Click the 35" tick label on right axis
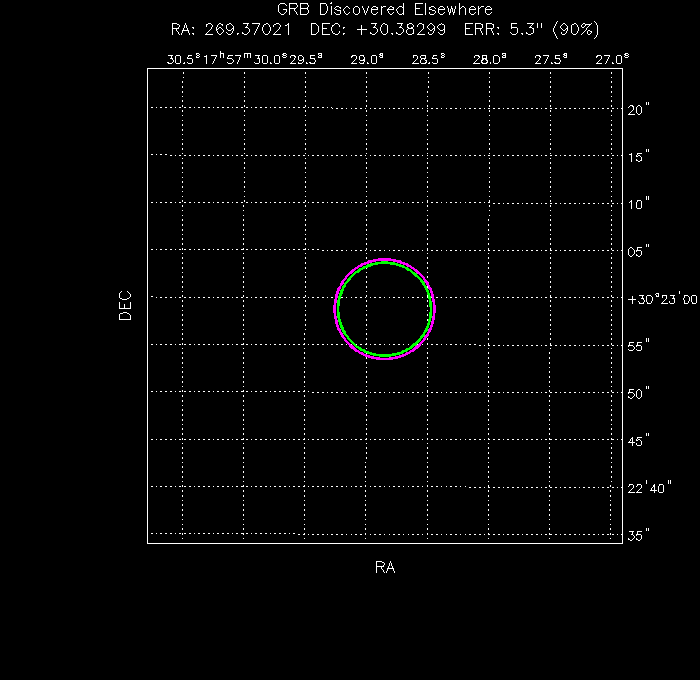This screenshot has width=700, height=680. (639, 536)
